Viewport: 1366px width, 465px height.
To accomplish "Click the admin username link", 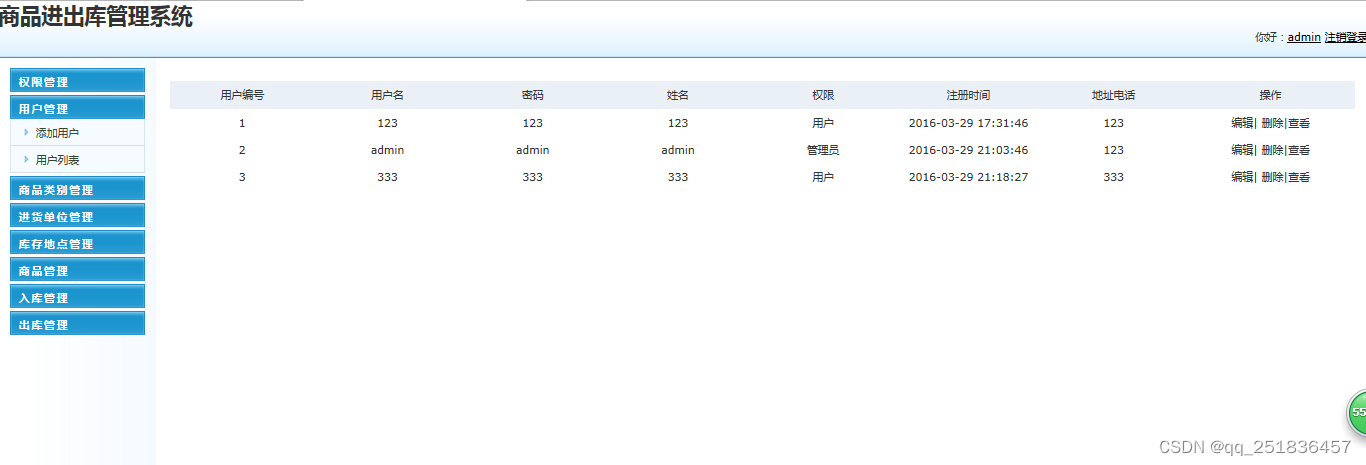I will (x=1304, y=37).
